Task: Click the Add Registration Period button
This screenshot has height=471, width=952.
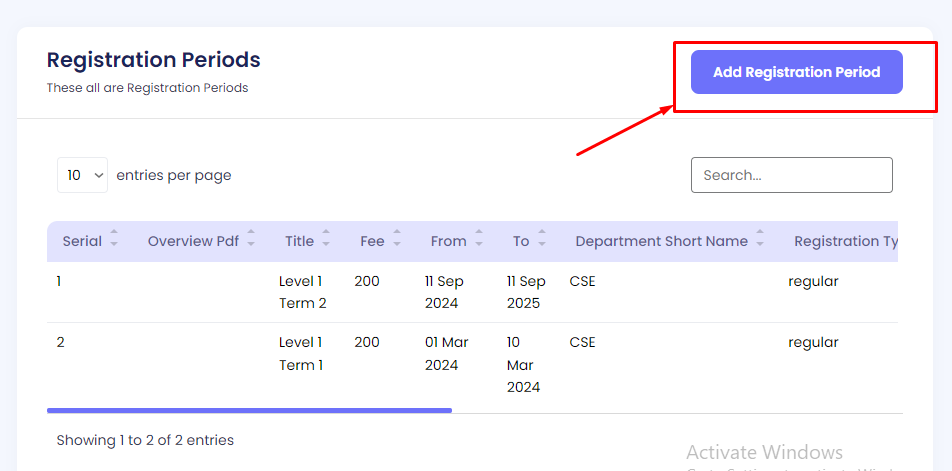Action: [796, 72]
